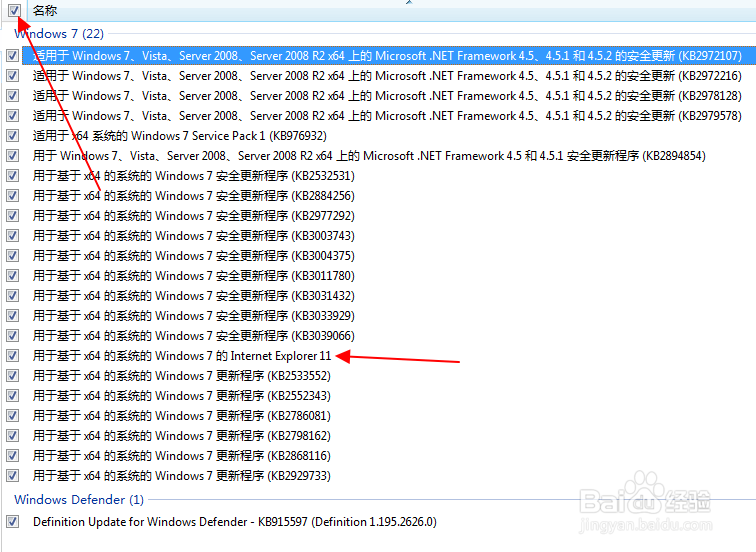Uncheck the KB2786081 update checkbox

tap(13, 416)
